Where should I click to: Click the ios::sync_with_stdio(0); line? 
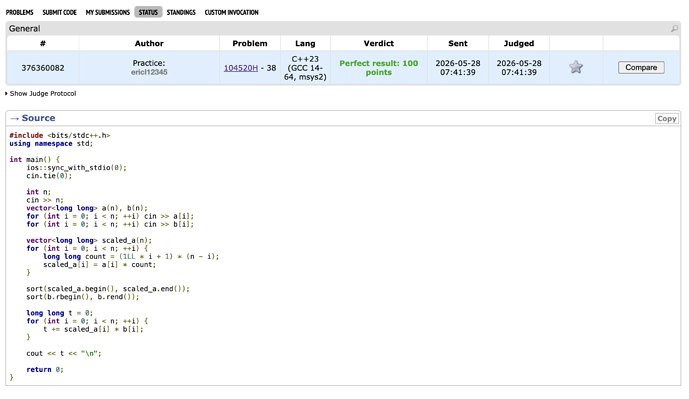[x=76, y=168]
